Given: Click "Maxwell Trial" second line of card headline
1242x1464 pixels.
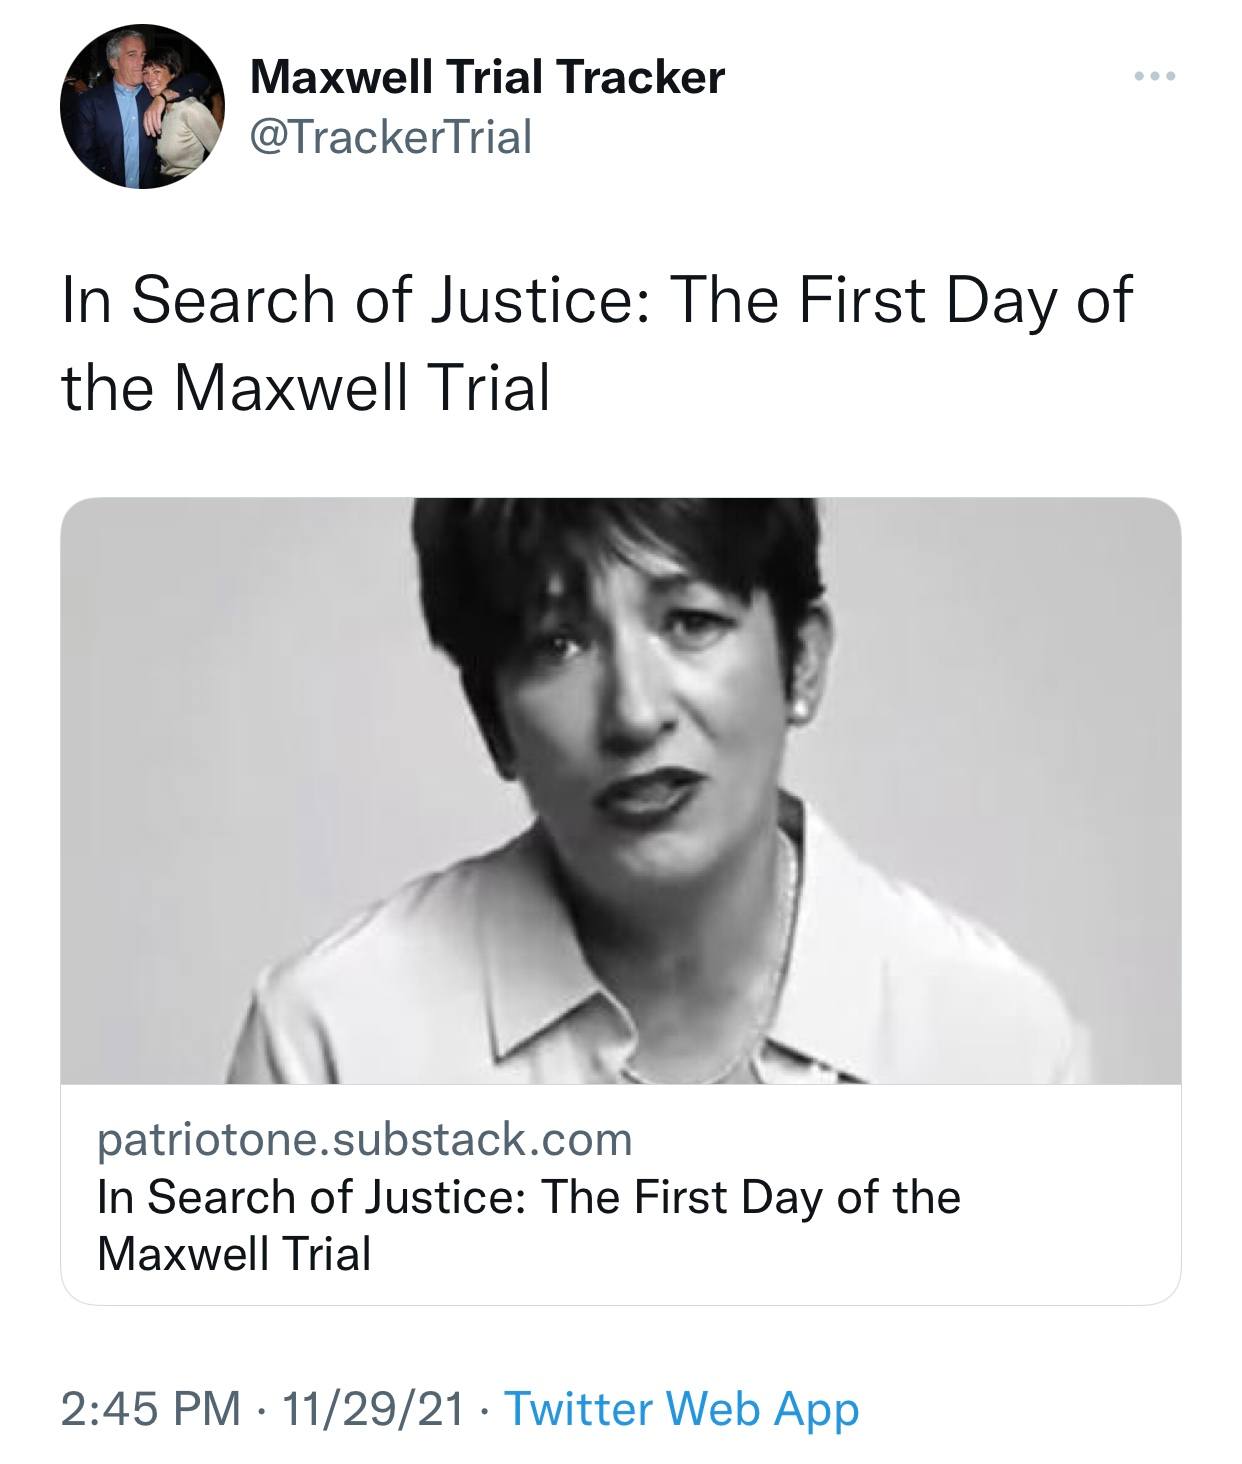Looking at the screenshot, I should 234,1253.
